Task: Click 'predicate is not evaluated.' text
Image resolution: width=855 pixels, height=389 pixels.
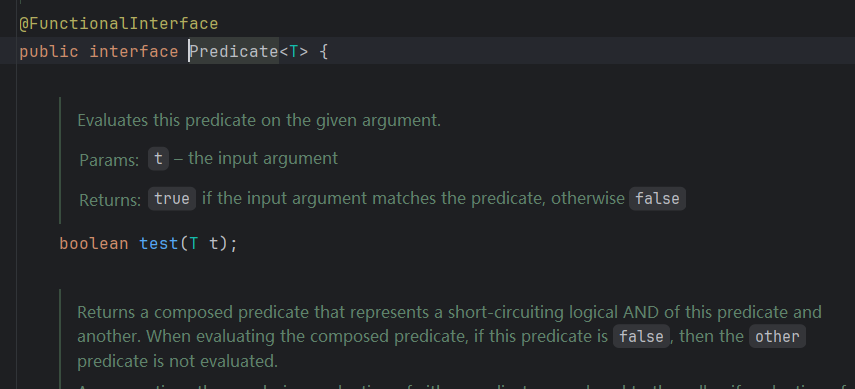Action: point(178,361)
